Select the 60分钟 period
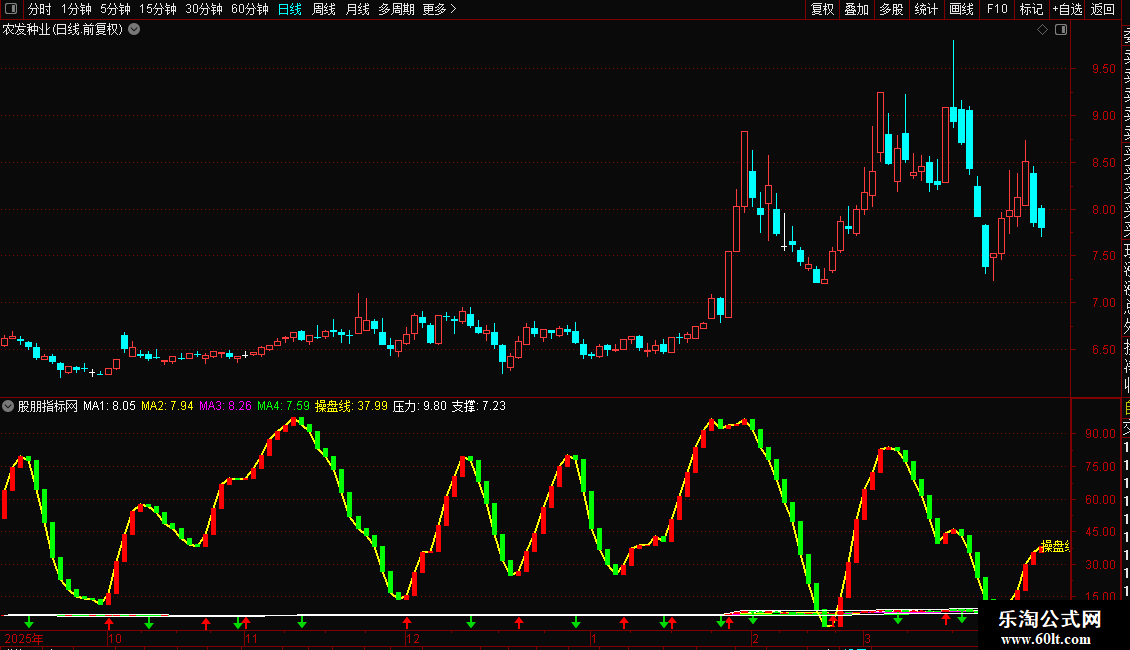Screen dimensions: 1130x650 click(250, 9)
